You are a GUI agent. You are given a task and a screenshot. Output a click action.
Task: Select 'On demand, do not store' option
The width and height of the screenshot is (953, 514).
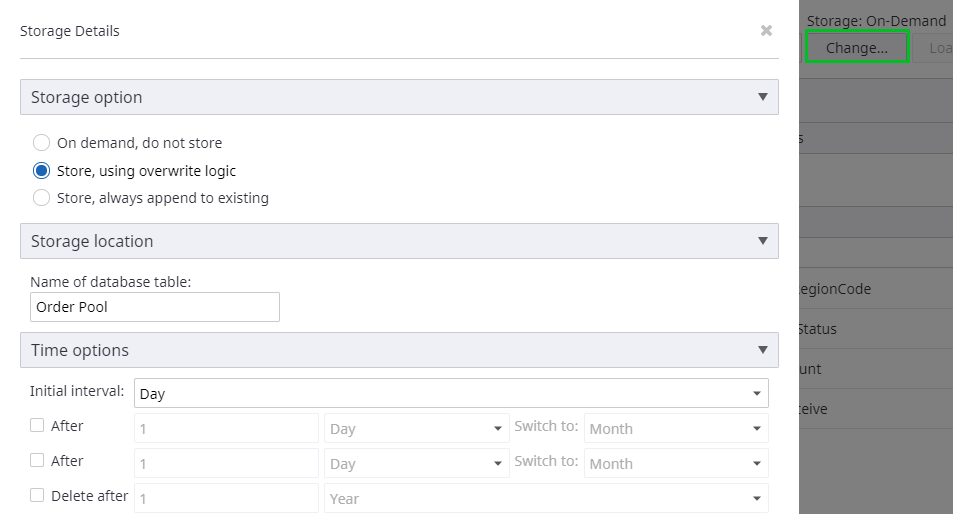click(x=41, y=143)
